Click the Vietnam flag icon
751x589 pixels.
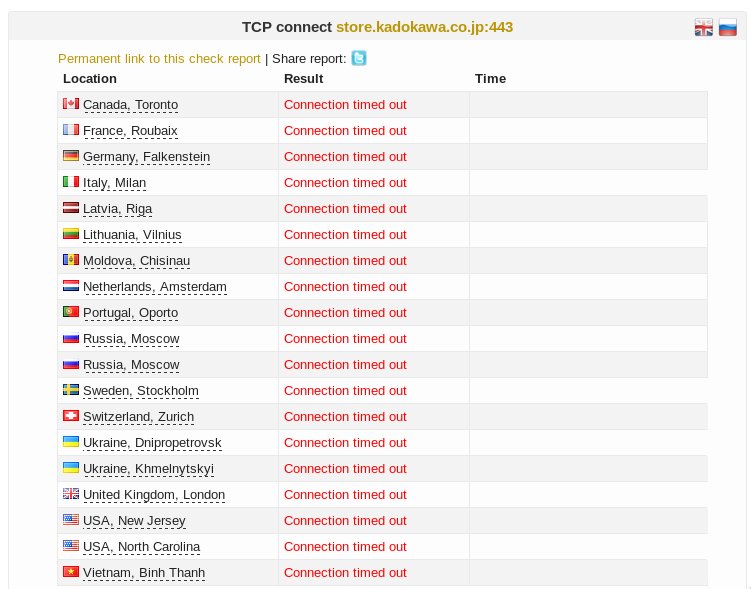click(x=71, y=572)
